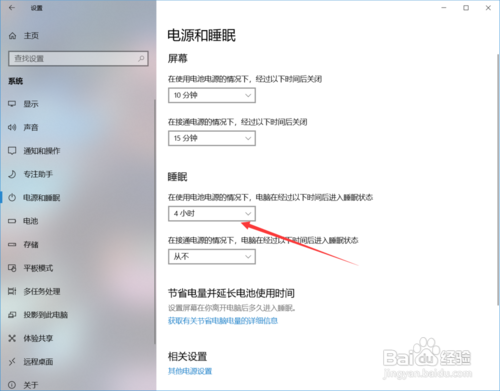Click the sidebar navigation scrollbar

coord(155,222)
